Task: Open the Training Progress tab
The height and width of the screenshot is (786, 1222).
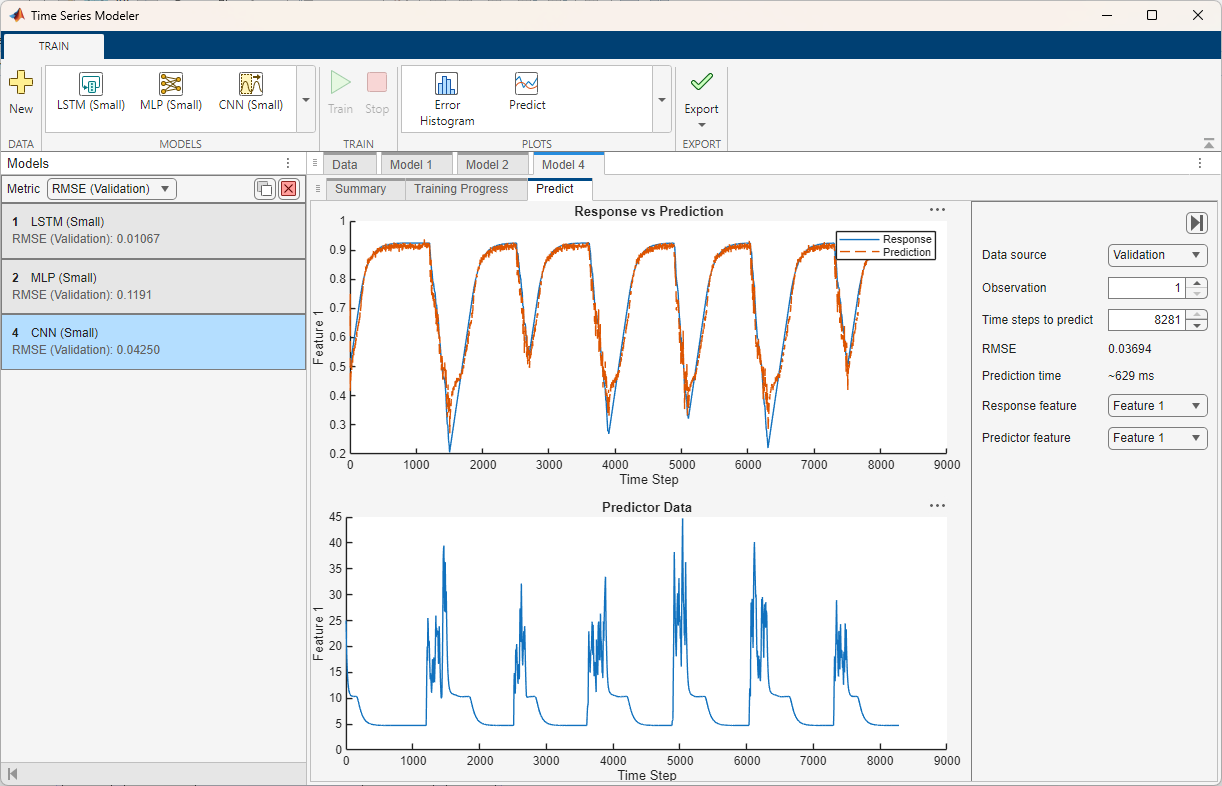Action: [x=461, y=189]
